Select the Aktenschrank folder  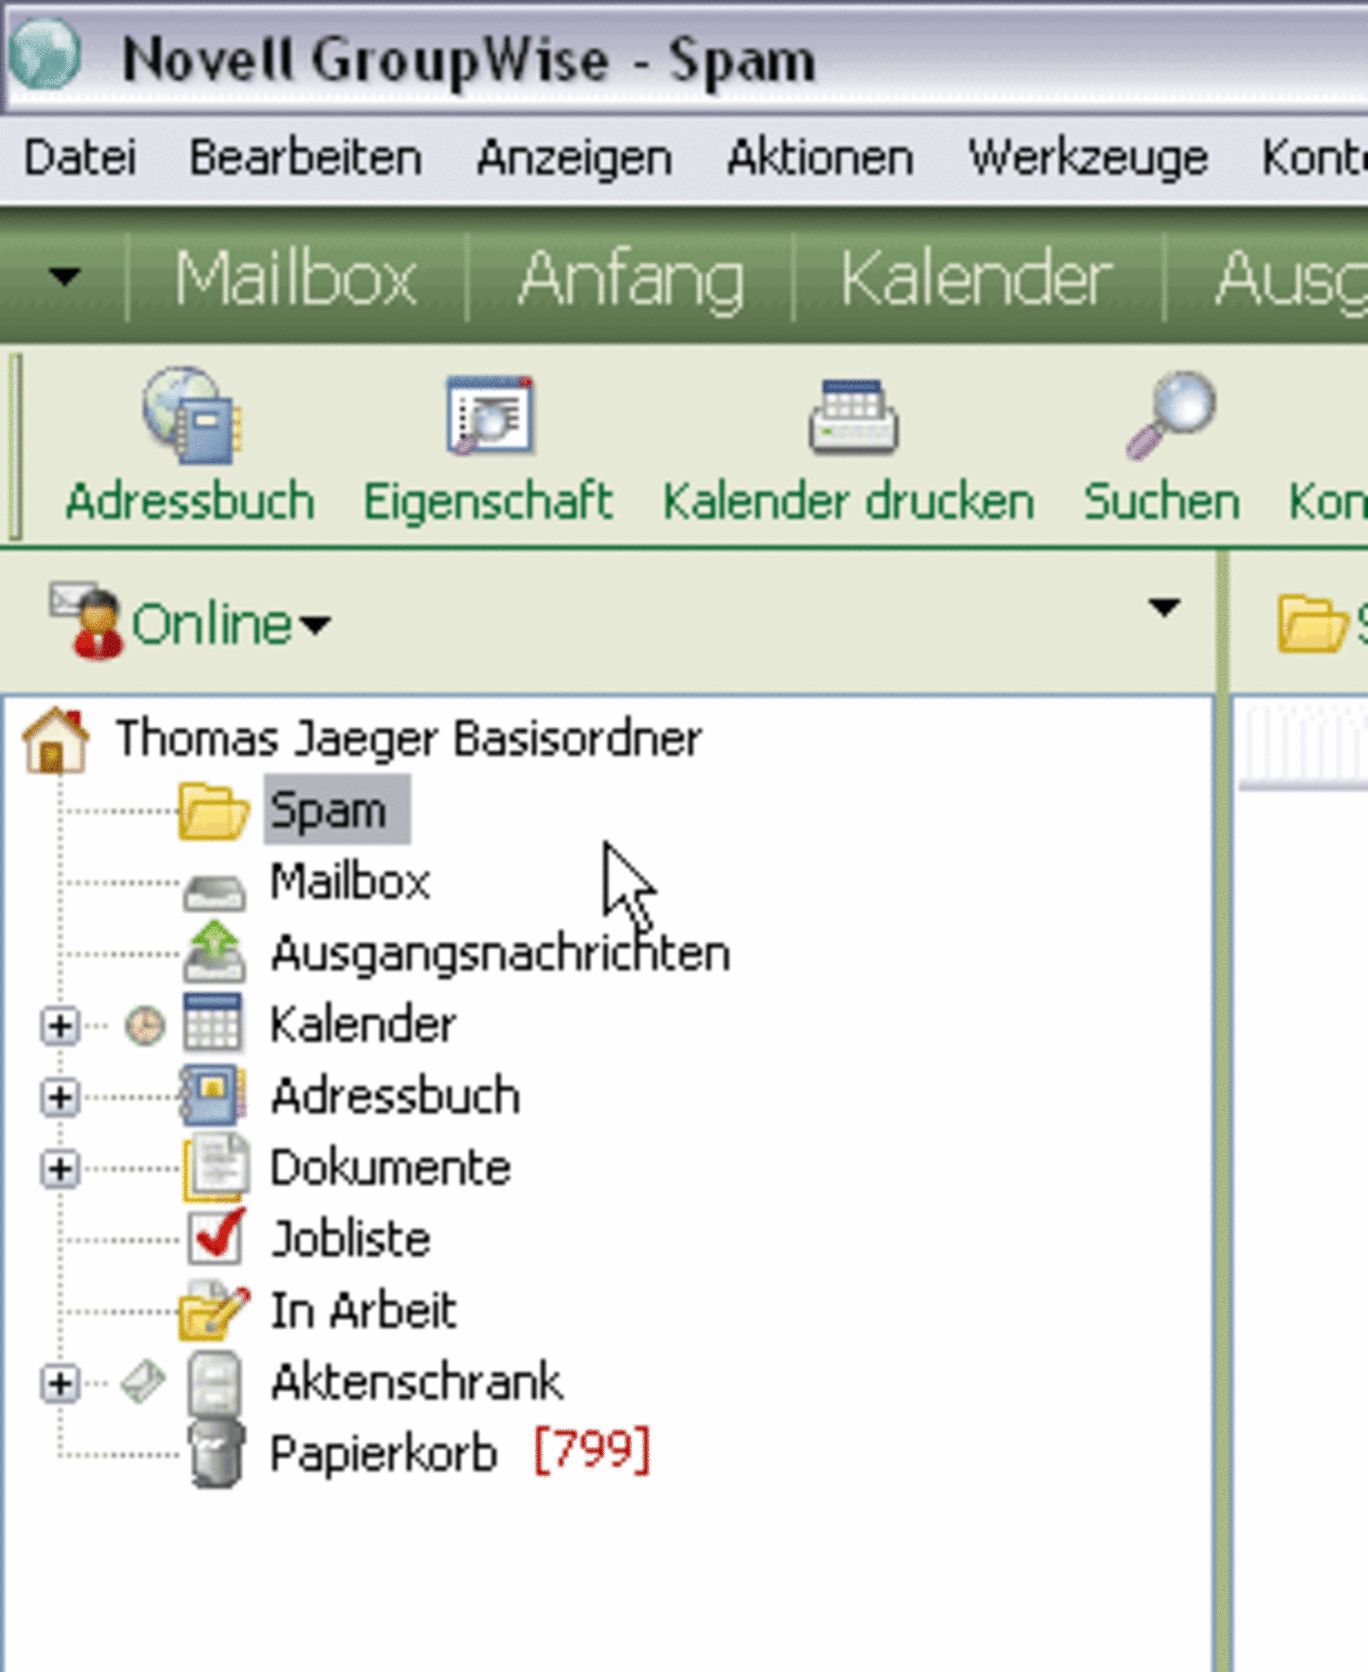[416, 1382]
